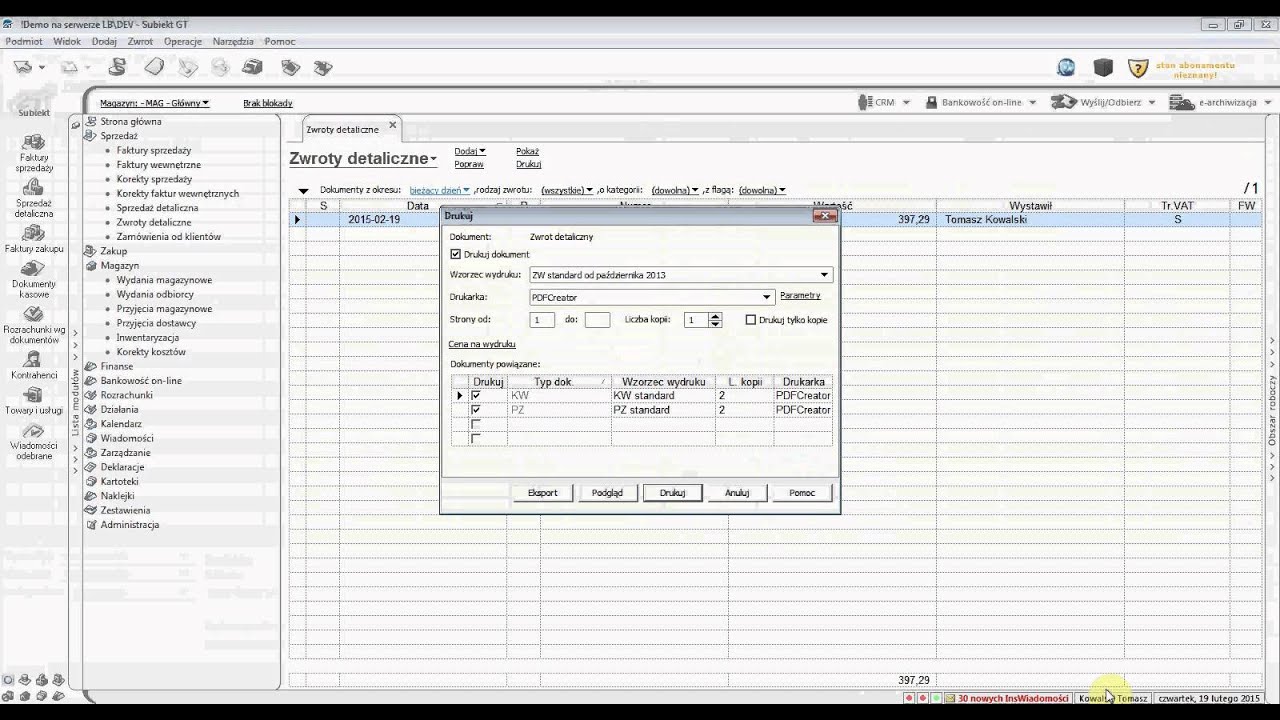Click the help shield icon in toolbar
This screenshot has width=1280, height=720.
(x=1138, y=68)
